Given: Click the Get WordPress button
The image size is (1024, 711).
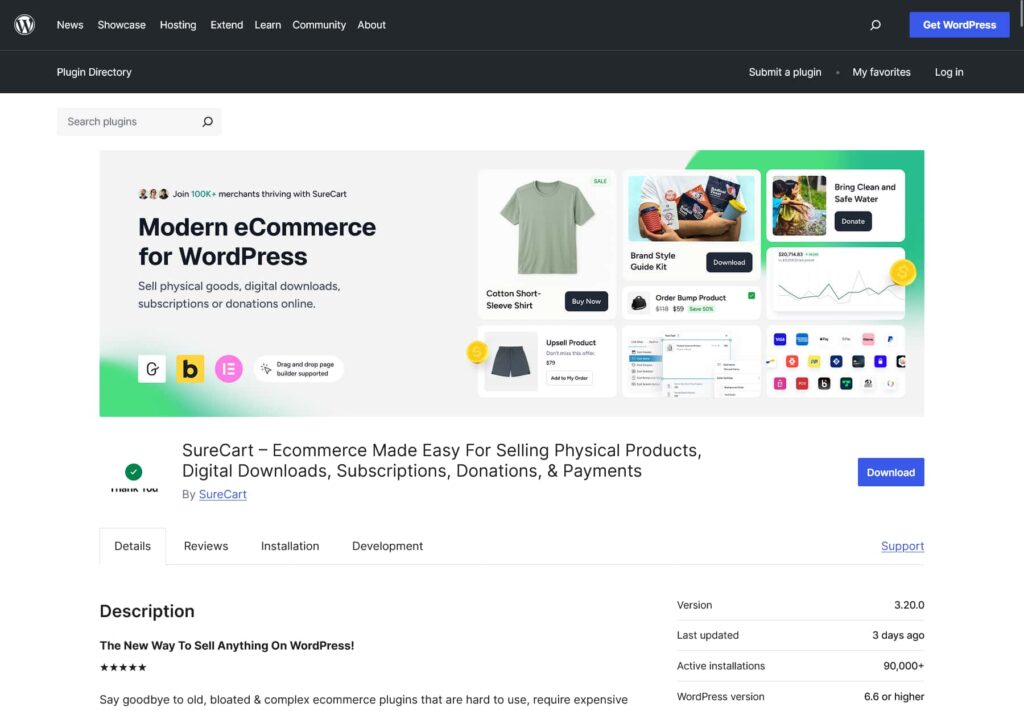Looking at the screenshot, I should click(x=958, y=25).
